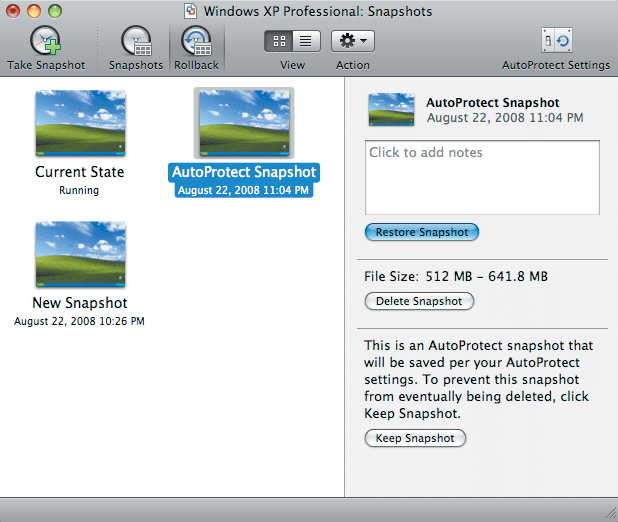The width and height of the screenshot is (618, 522).
Task: Click the AutoProtect Snapshot preview in details pane
Action: tap(391, 110)
